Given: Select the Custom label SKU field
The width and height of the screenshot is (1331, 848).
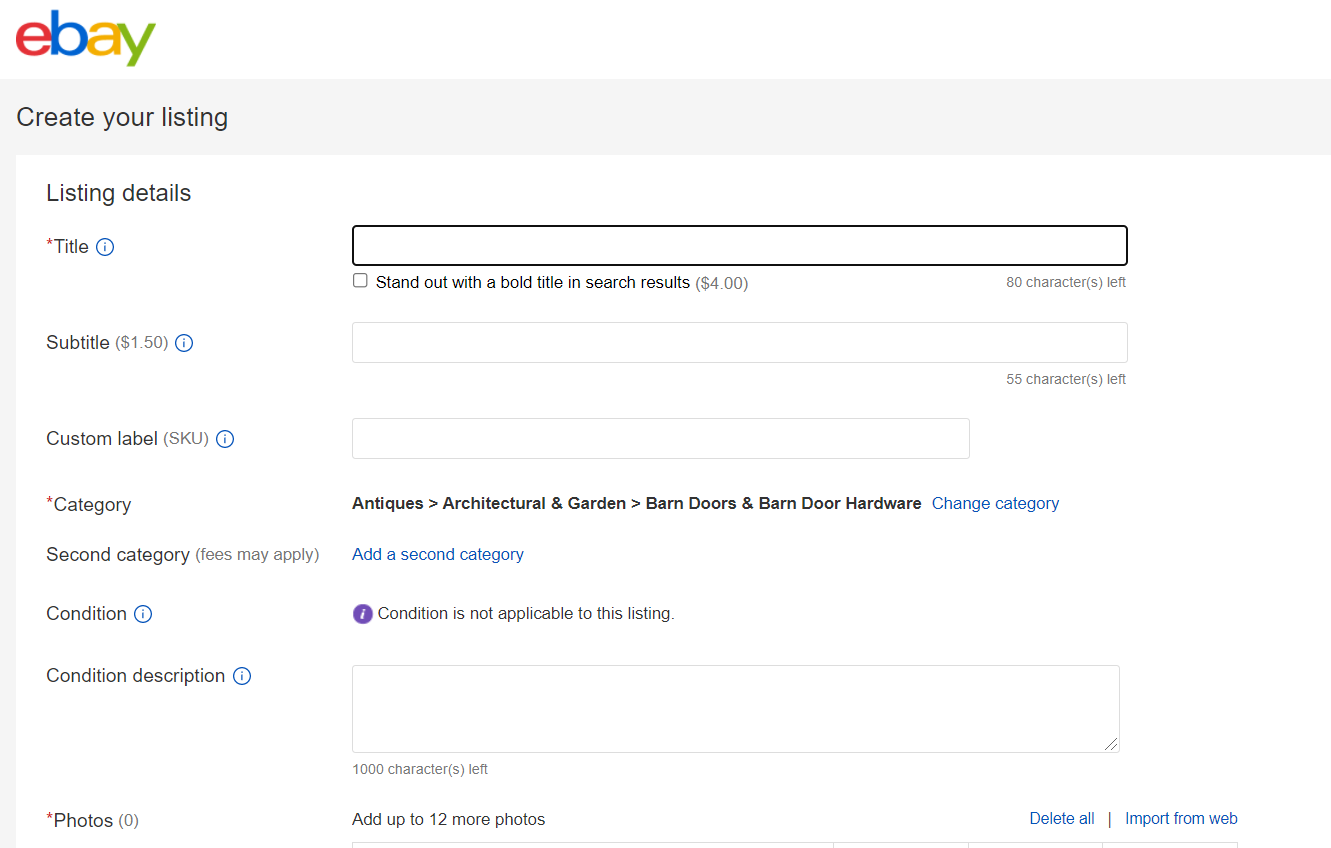Looking at the screenshot, I should [660, 438].
